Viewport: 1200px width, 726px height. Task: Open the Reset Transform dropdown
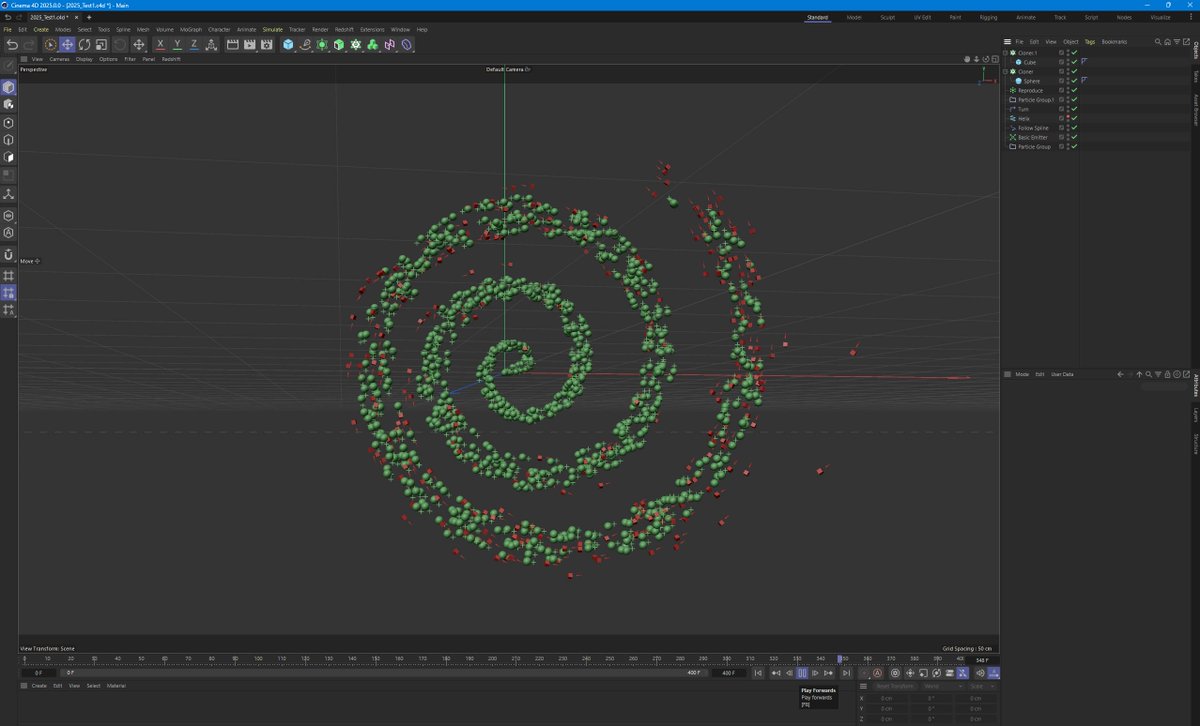[895, 686]
